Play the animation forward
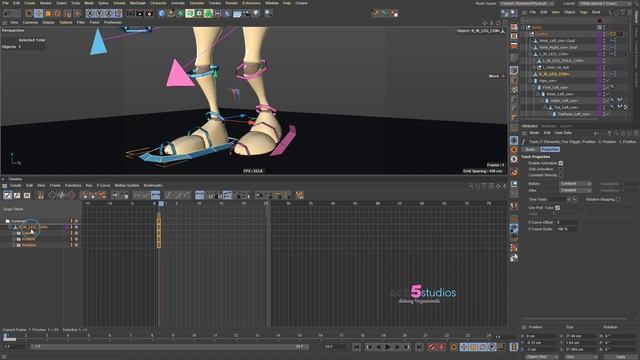Image resolution: width=640 pixels, height=360 pixels. 388,347
